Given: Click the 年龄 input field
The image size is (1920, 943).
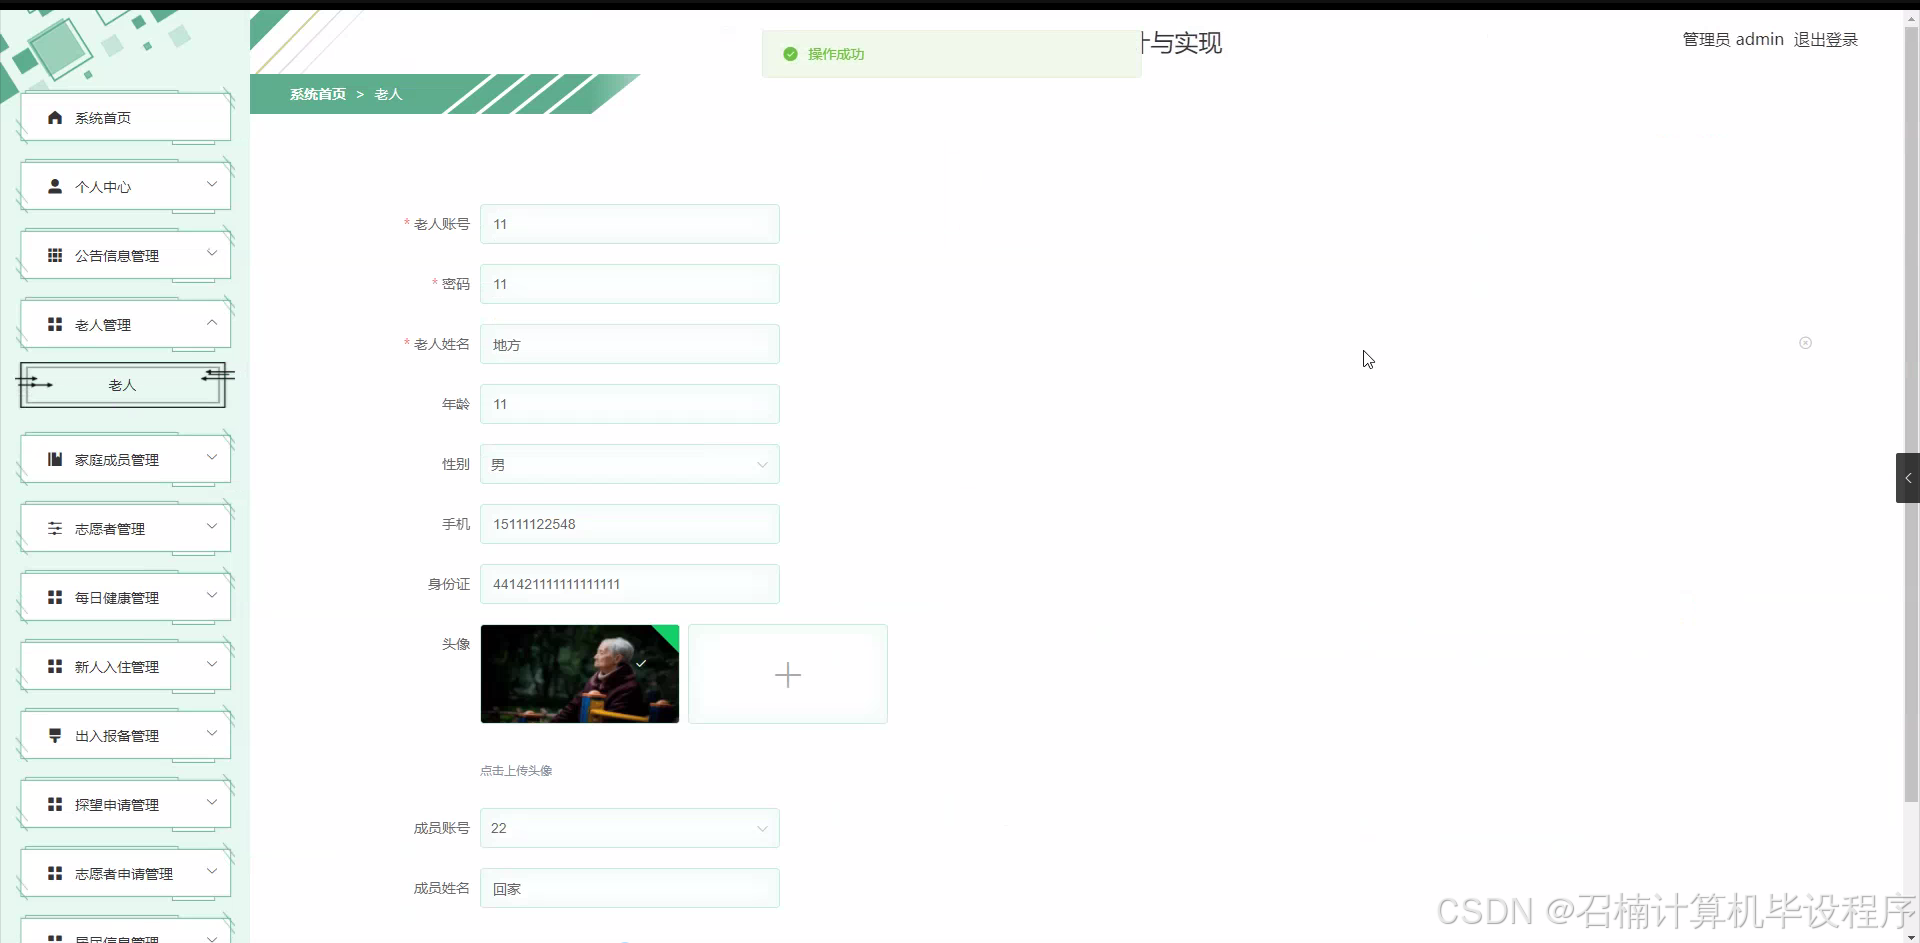Looking at the screenshot, I should coord(630,404).
